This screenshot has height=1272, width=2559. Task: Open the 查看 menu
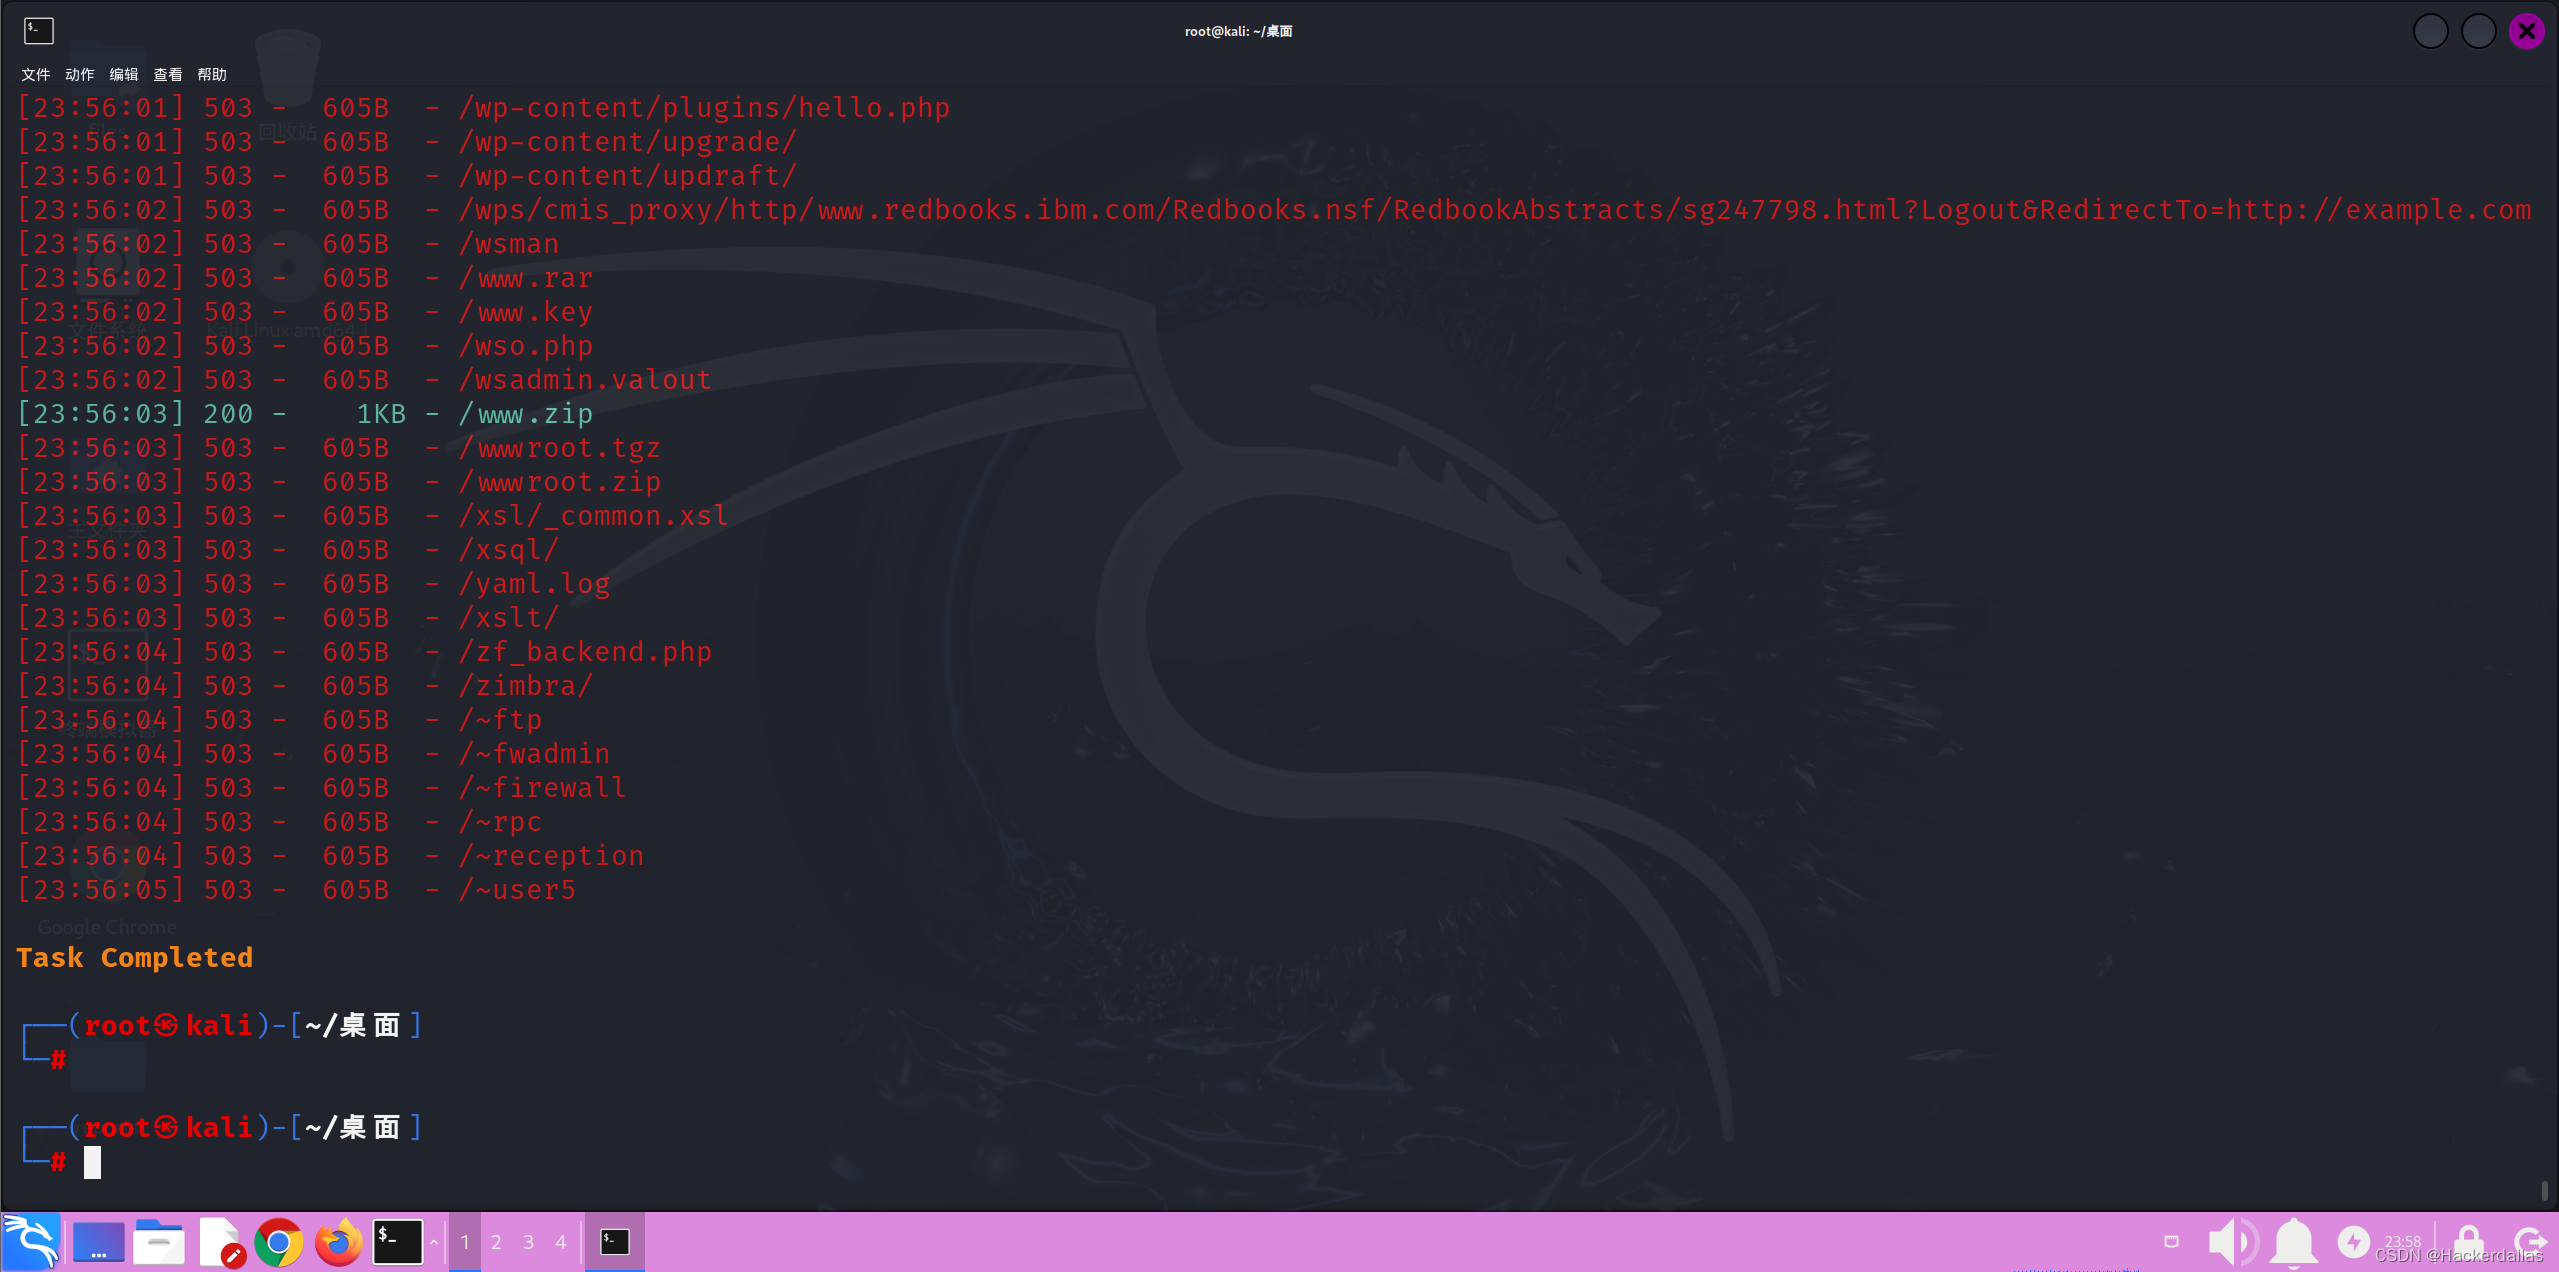tap(167, 75)
